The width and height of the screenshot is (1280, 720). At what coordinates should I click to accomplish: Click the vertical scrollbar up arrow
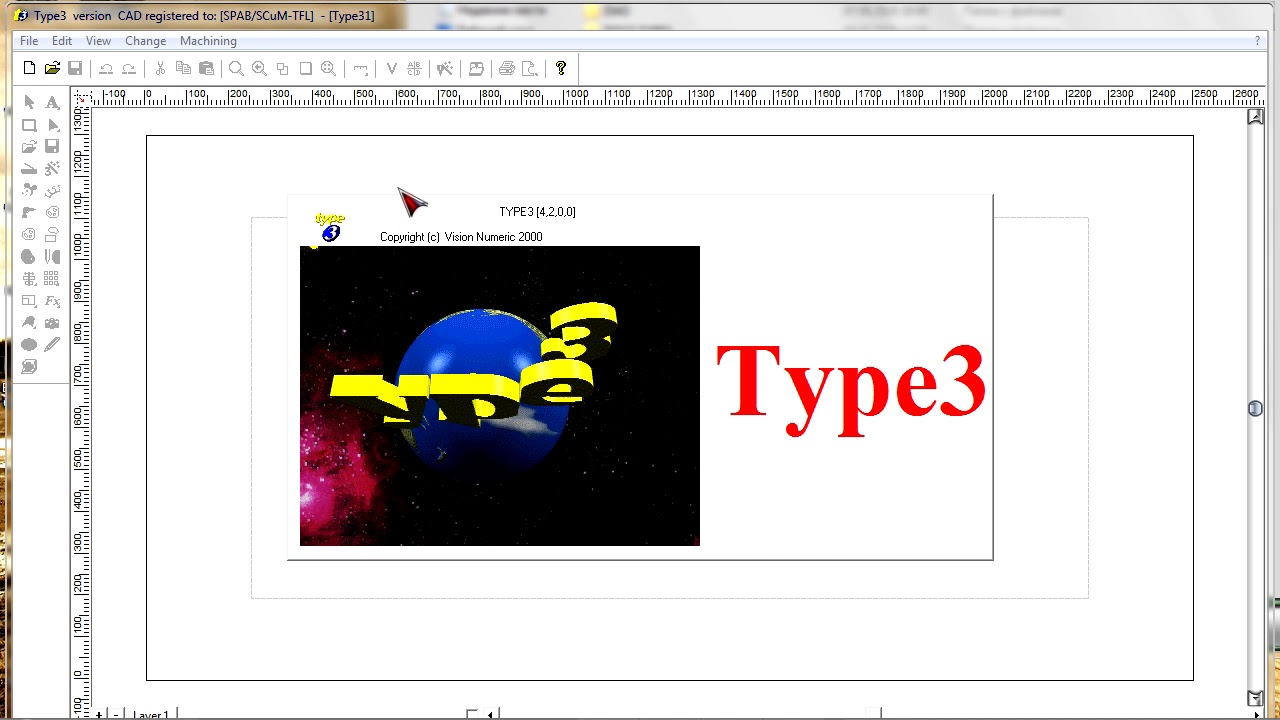point(1255,117)
